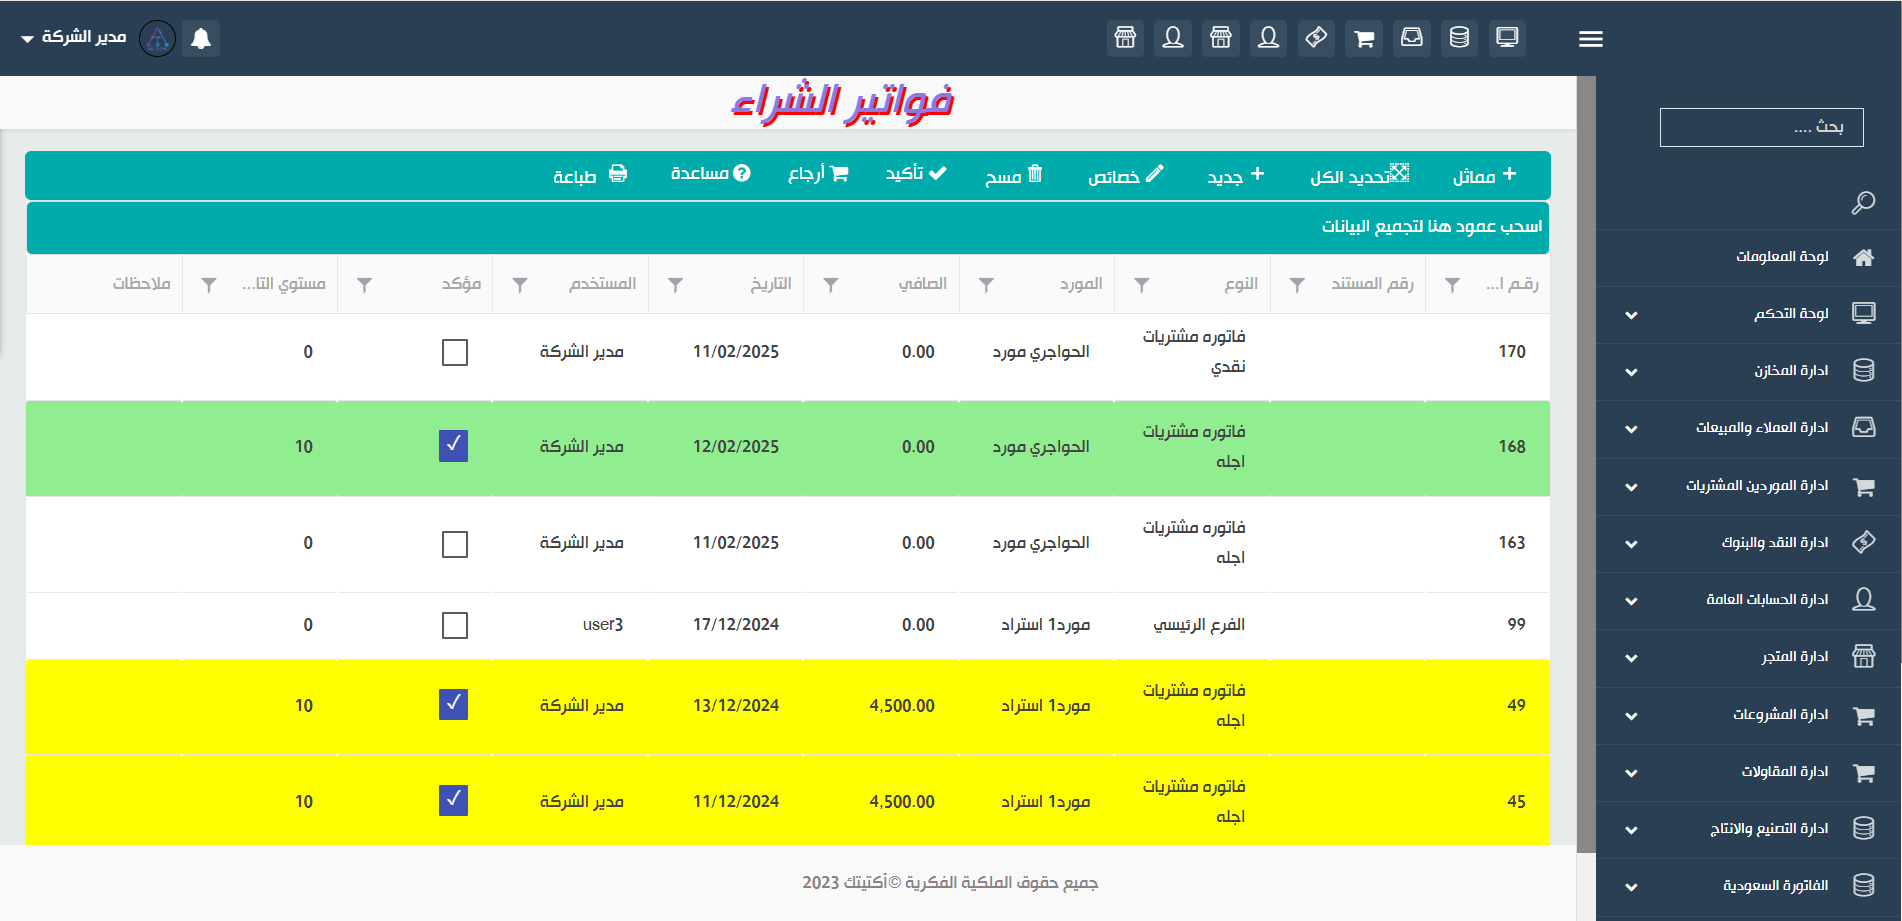
Task: Open the hamburger menu
Action: click(x=1591, y=39)
